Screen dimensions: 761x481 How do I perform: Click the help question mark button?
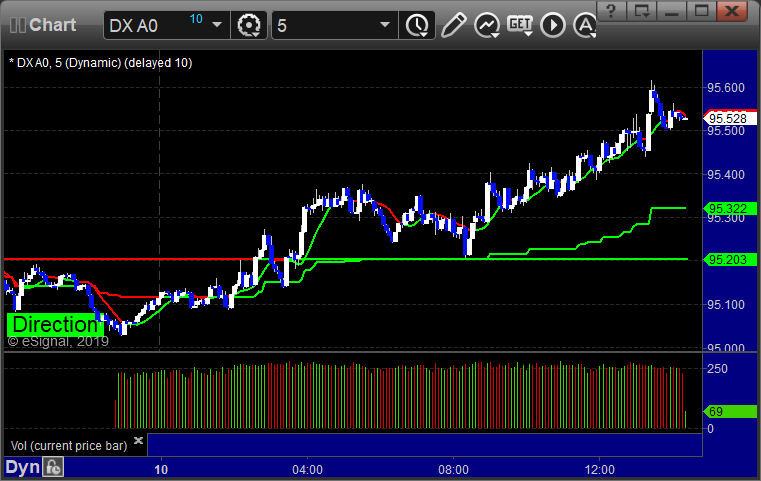(612, 11)
